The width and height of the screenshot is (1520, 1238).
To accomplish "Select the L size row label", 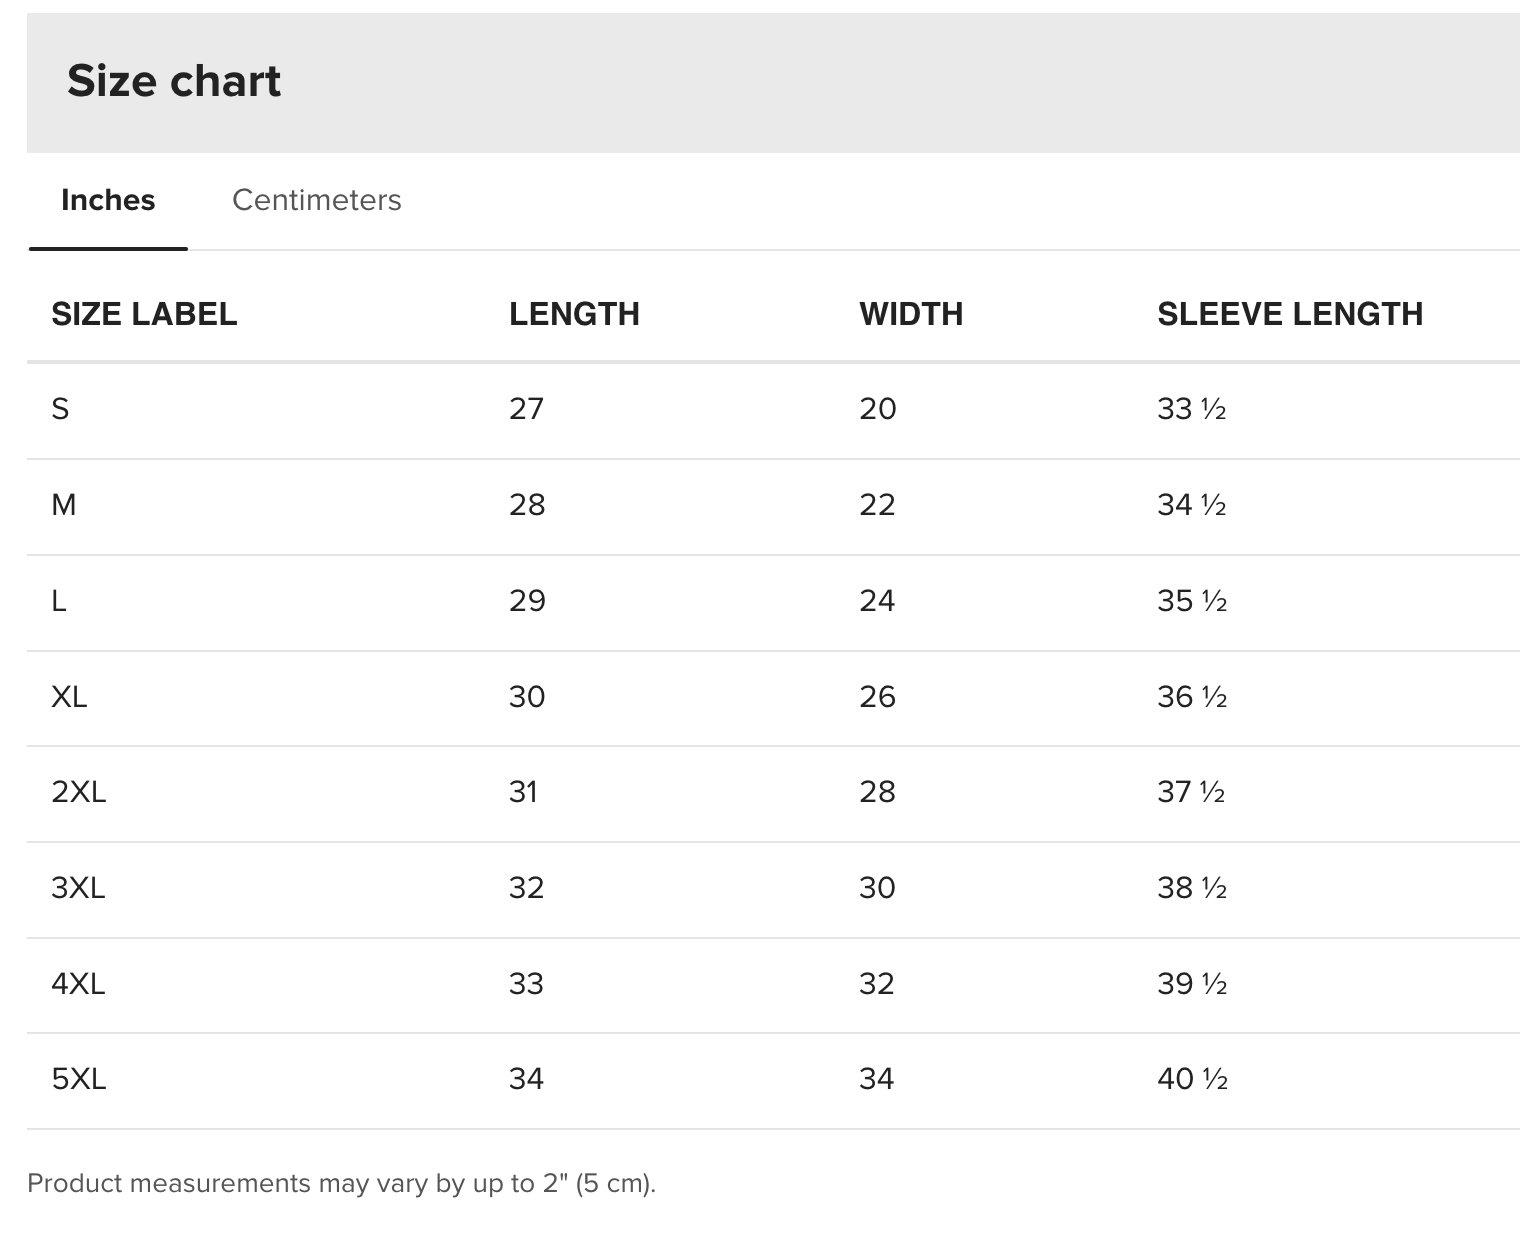I will 59,601.
